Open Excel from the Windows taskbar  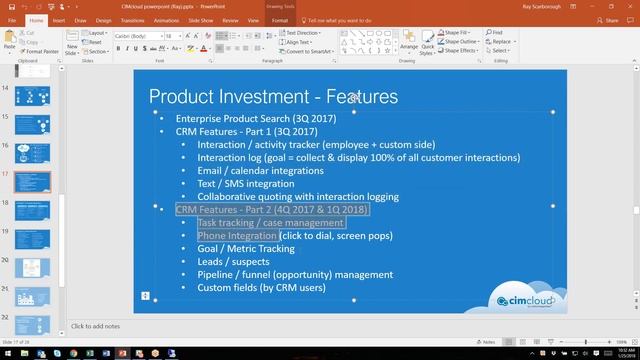coord(90,353)
